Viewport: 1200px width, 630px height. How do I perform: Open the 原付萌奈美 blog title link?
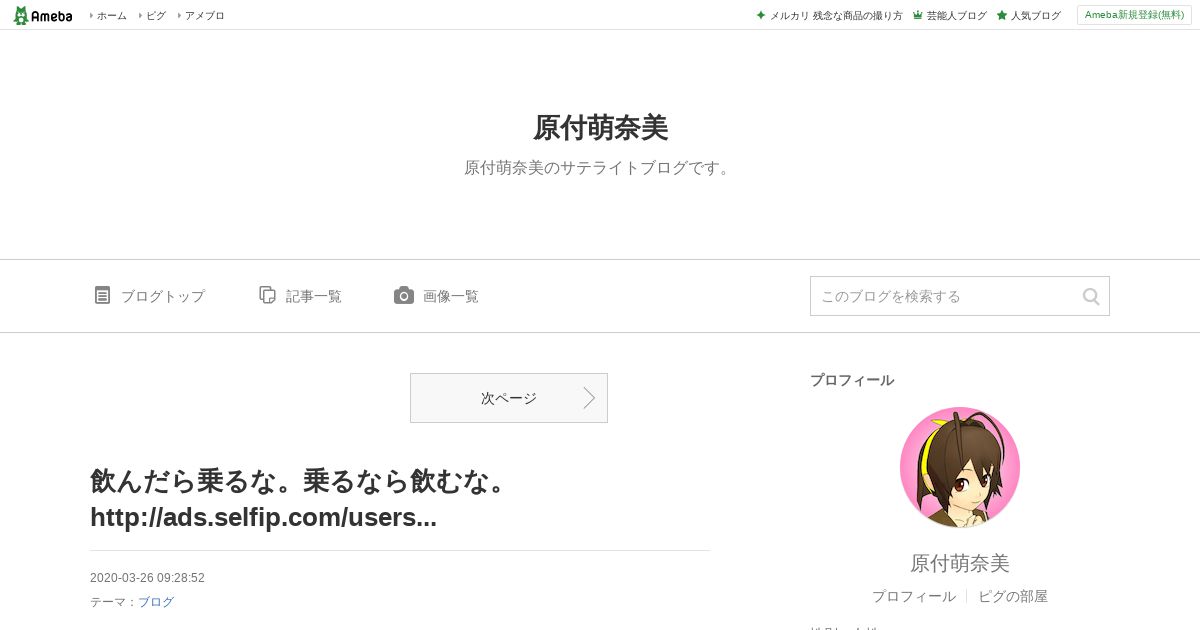pos(600,128)
